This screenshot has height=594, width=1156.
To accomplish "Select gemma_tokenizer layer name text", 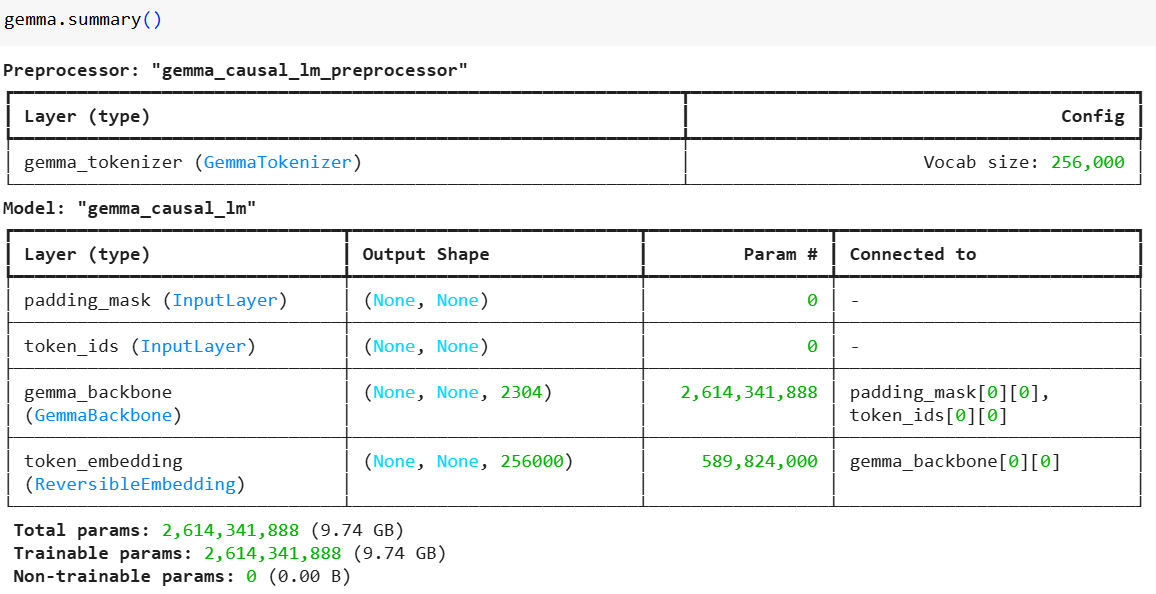I will pyautogui.click(x=103, y=163).
